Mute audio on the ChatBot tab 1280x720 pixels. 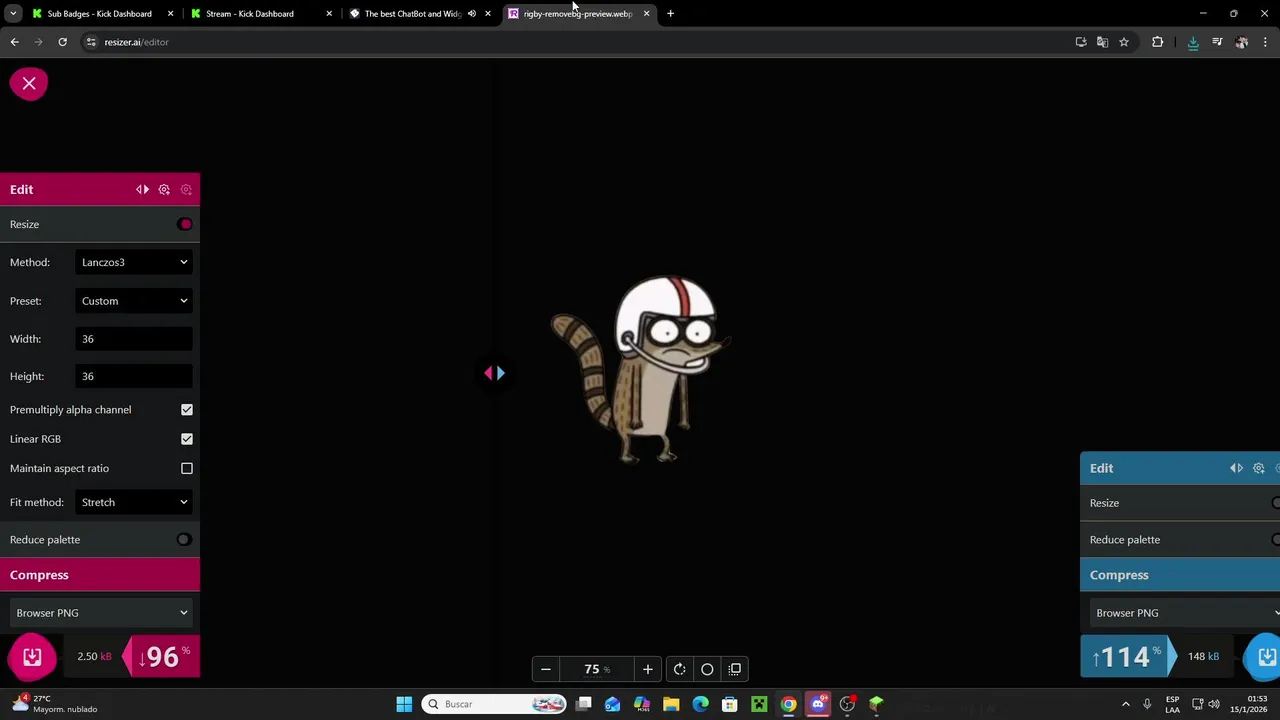(472, 14)
